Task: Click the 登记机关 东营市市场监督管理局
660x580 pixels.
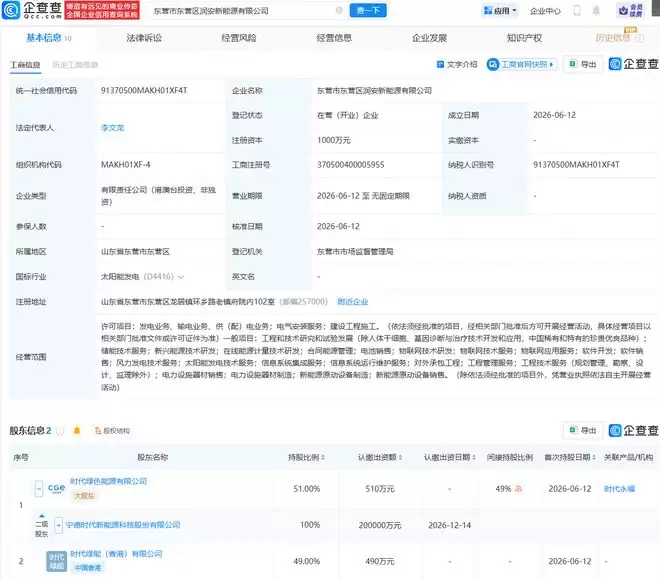Action: (355, 252)
